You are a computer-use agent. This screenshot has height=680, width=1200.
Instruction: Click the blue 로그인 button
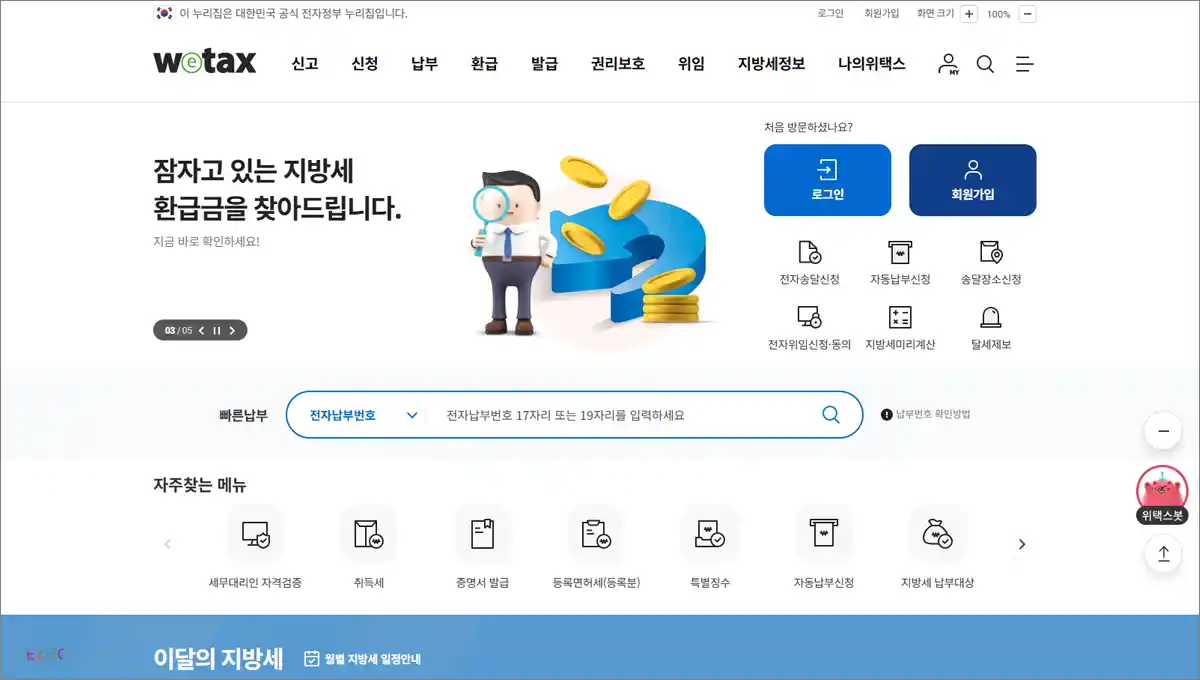[x=827, y=180]
